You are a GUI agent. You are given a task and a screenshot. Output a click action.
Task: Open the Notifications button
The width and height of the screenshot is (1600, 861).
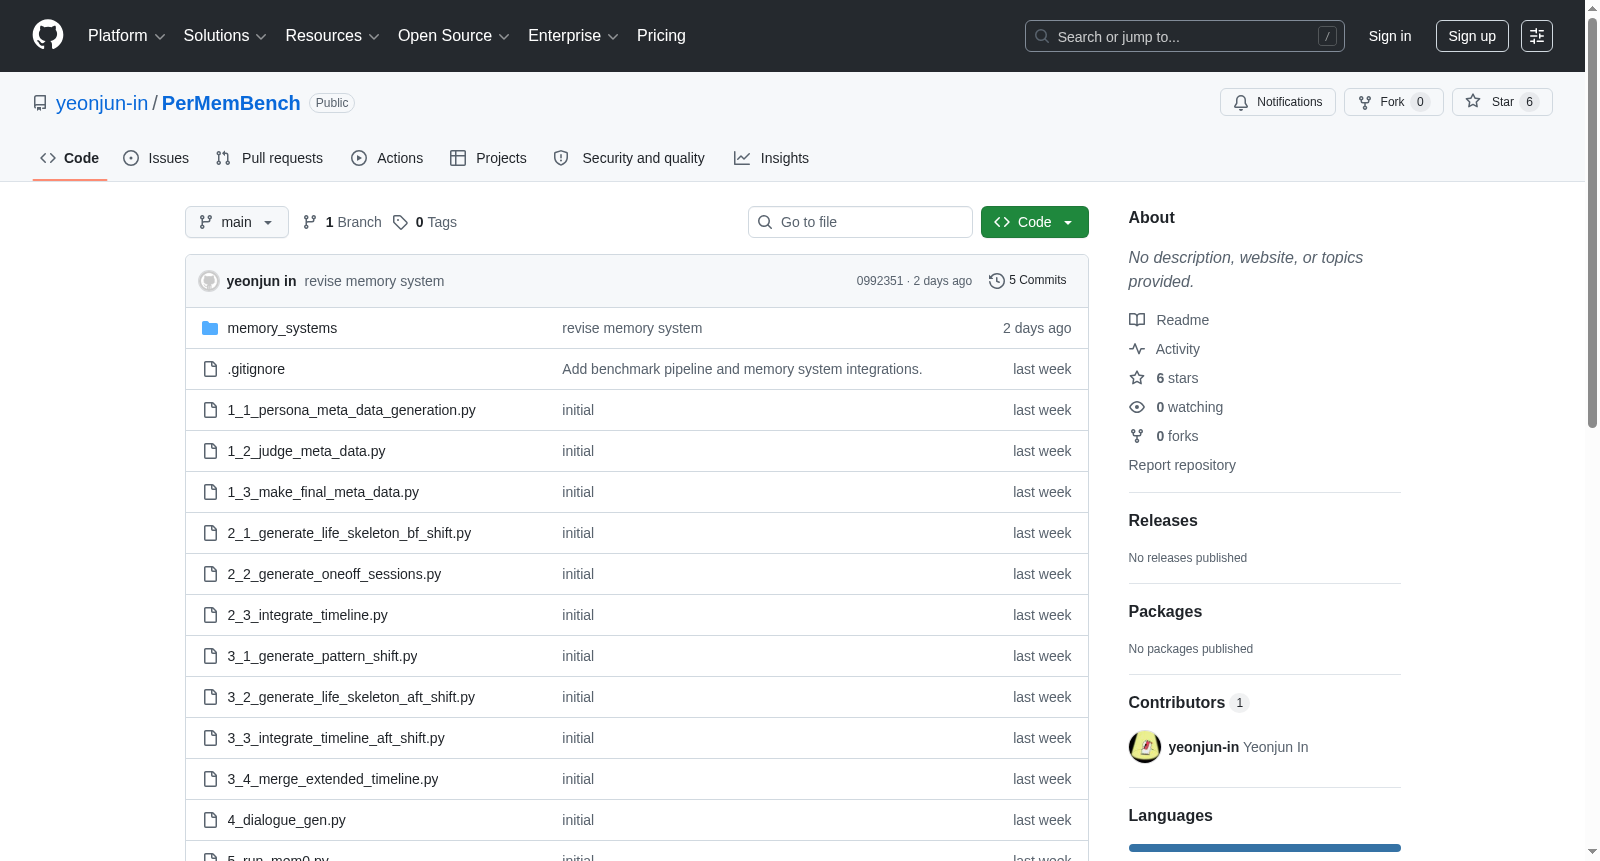1277,102
